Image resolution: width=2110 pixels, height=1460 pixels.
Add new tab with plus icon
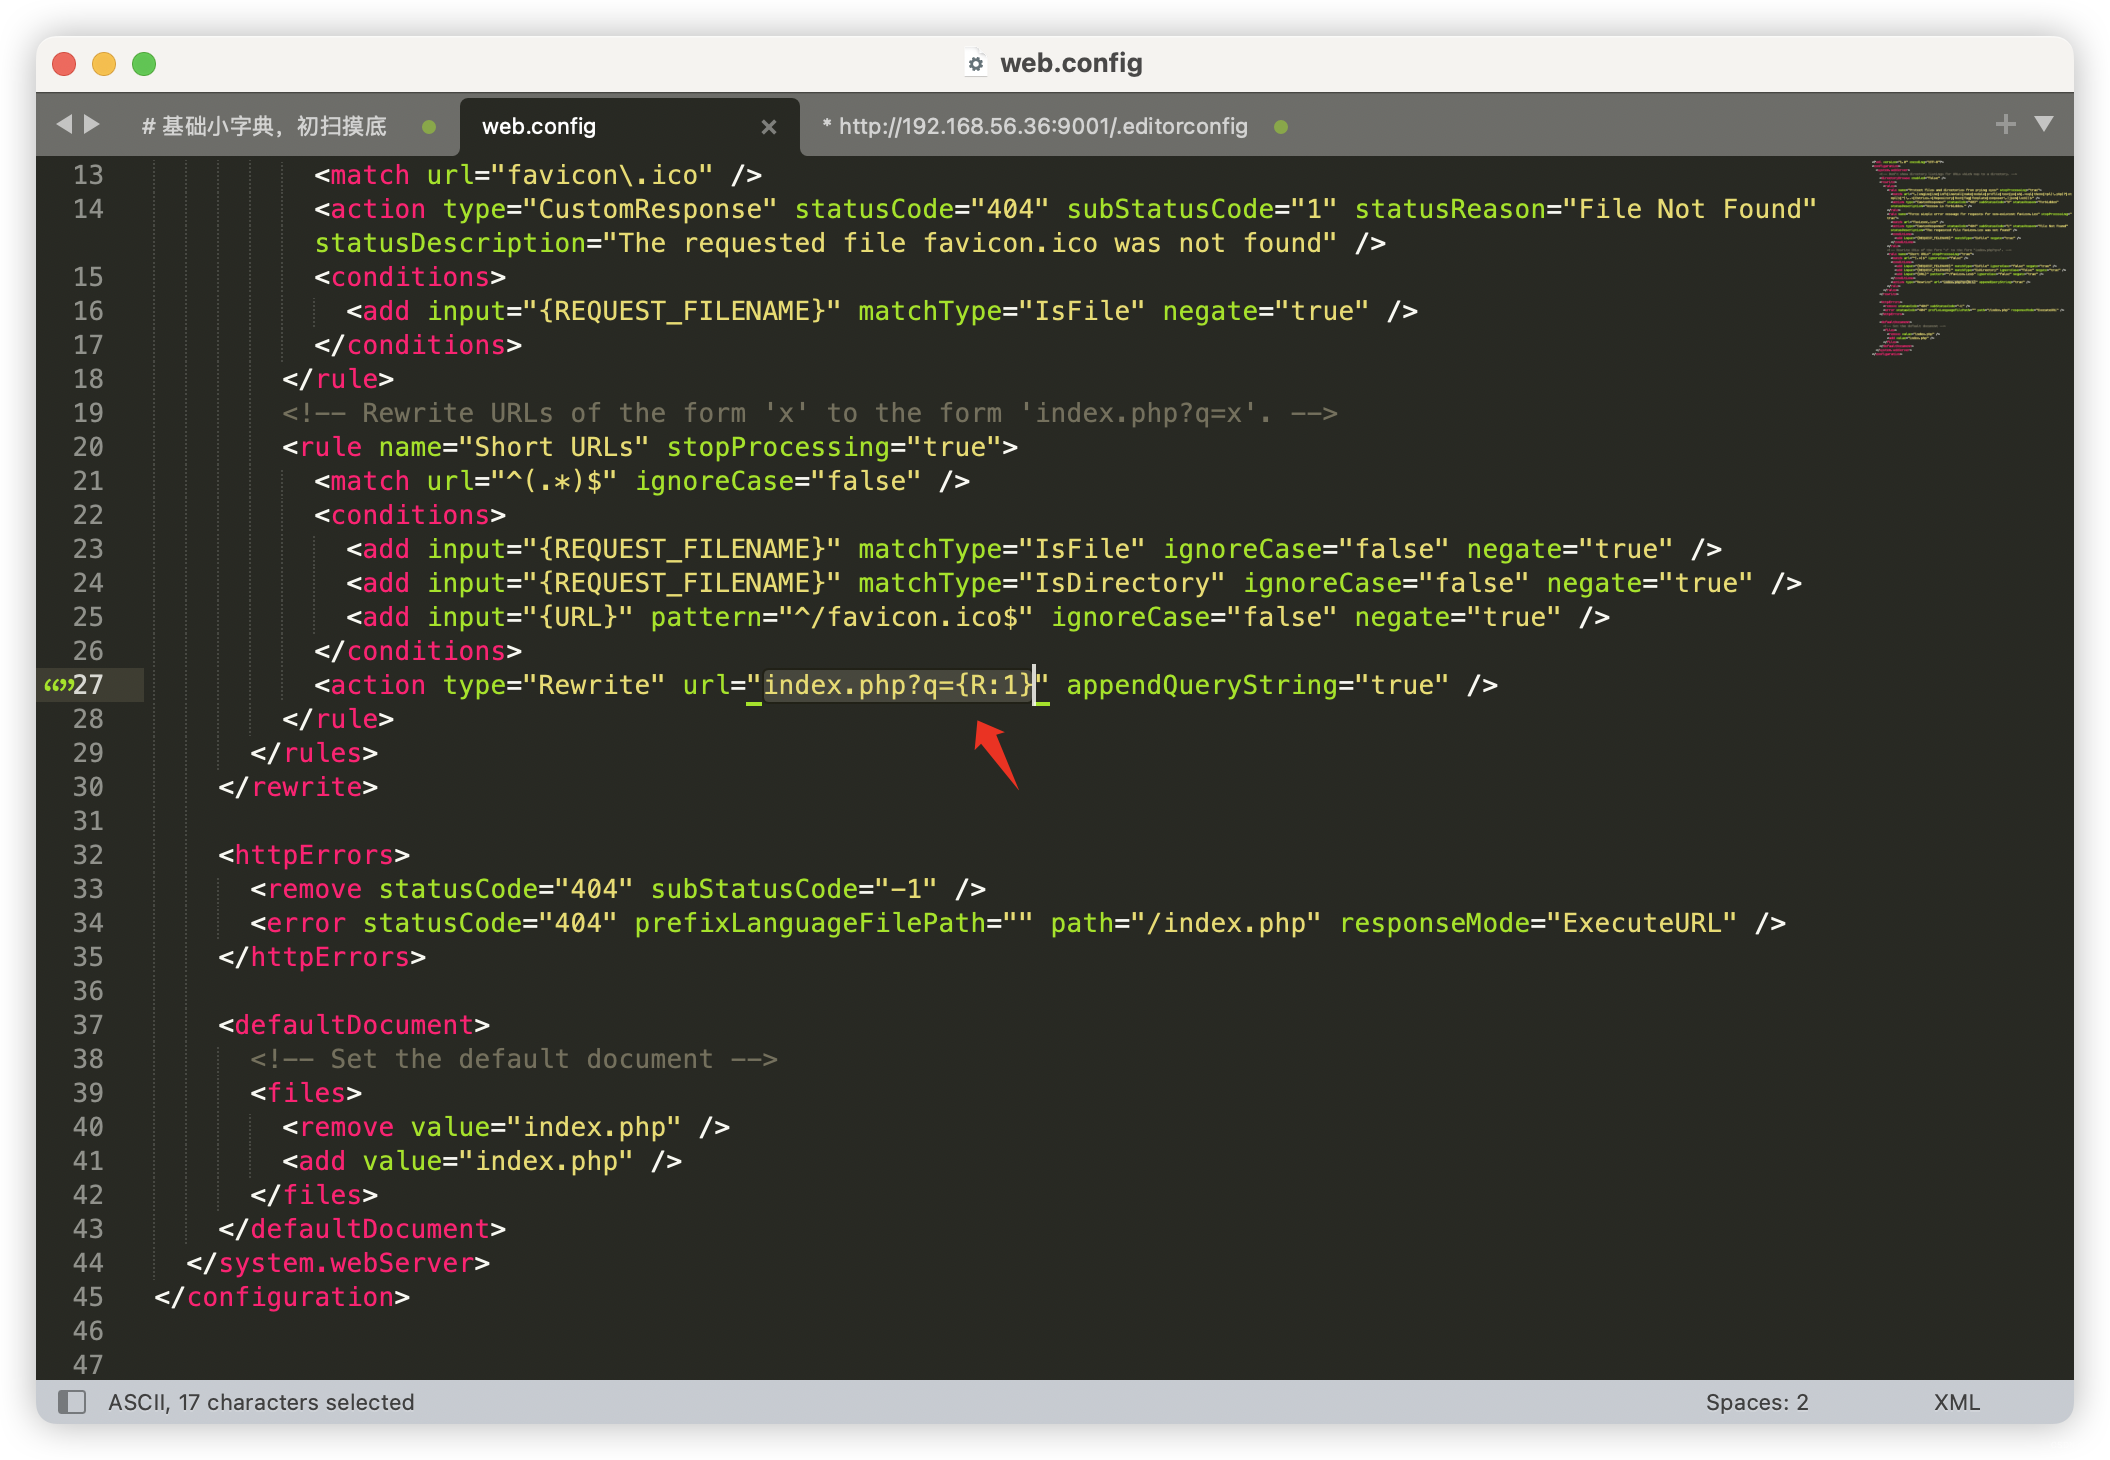pyautogui.click(x=2005, y=124)
